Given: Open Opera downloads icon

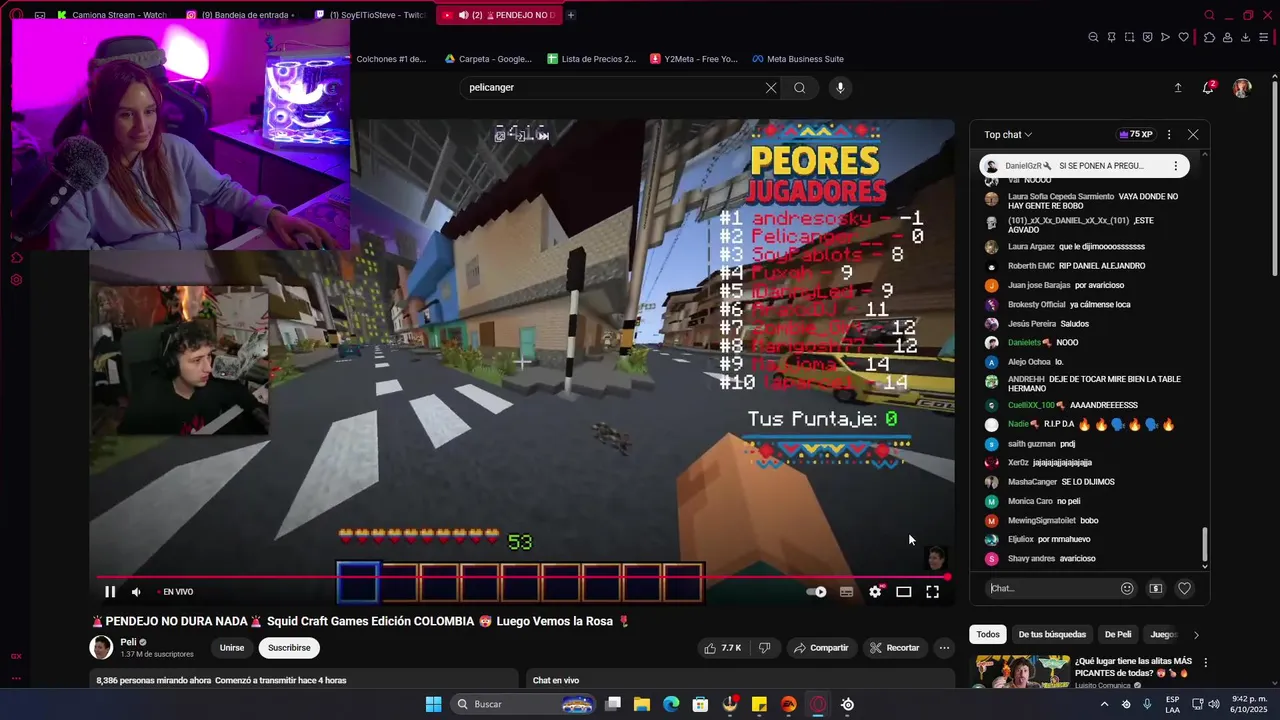Looking at the screenshot, I should tap(1246, 37).
